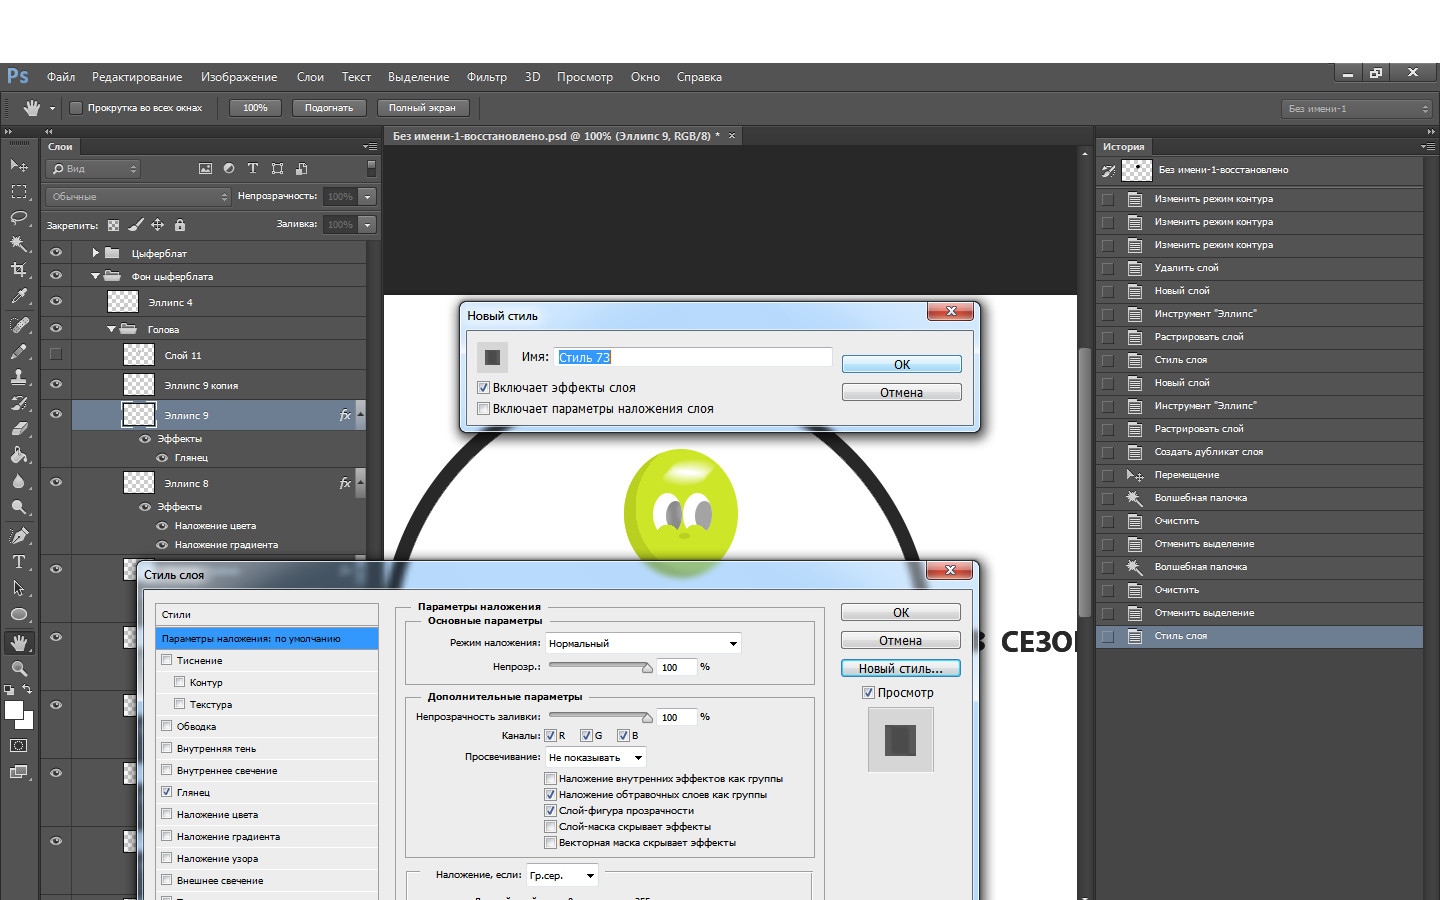Enable Прокрутка во всех окнах checkbox
The width and height of the screenshot is (1440, 900).
point(76,108)
